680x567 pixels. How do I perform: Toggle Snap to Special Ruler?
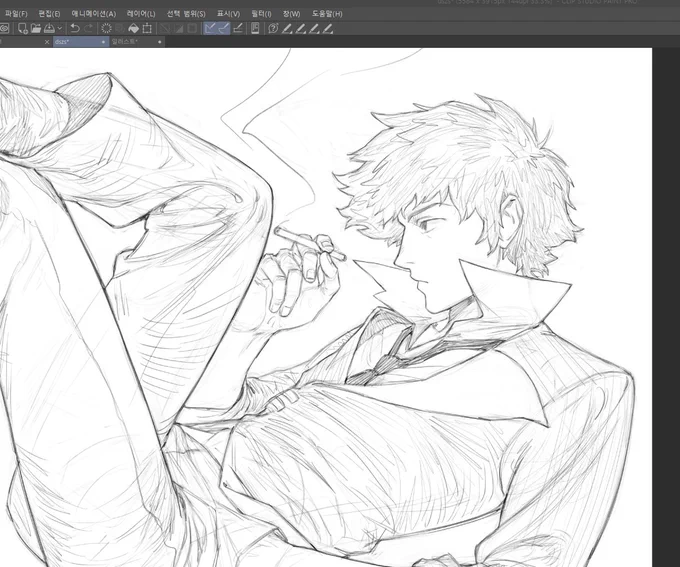click(223, 29)
